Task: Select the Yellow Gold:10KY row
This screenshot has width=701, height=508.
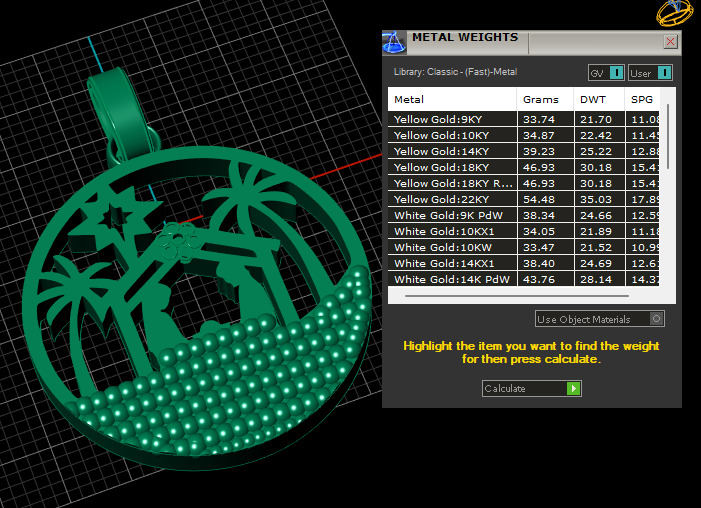Action: pyautogui.click(x=524, y=135)
